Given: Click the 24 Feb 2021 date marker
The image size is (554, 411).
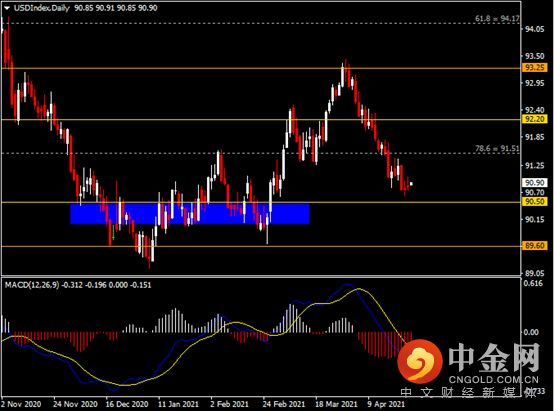Looking at the screenshot, I should tap(284, 404).
